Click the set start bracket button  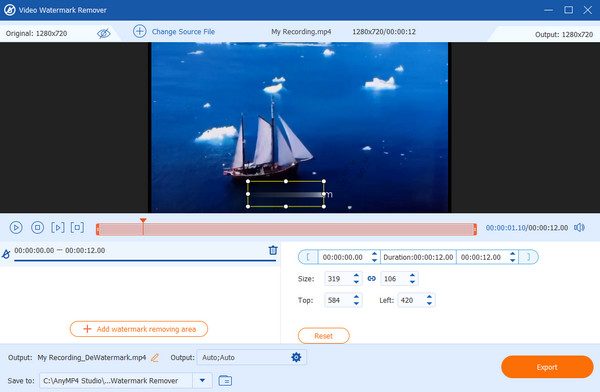coord(308,257)
